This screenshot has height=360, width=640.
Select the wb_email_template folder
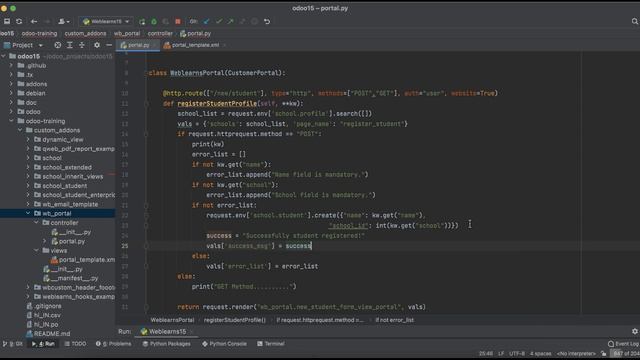point(70,204)
